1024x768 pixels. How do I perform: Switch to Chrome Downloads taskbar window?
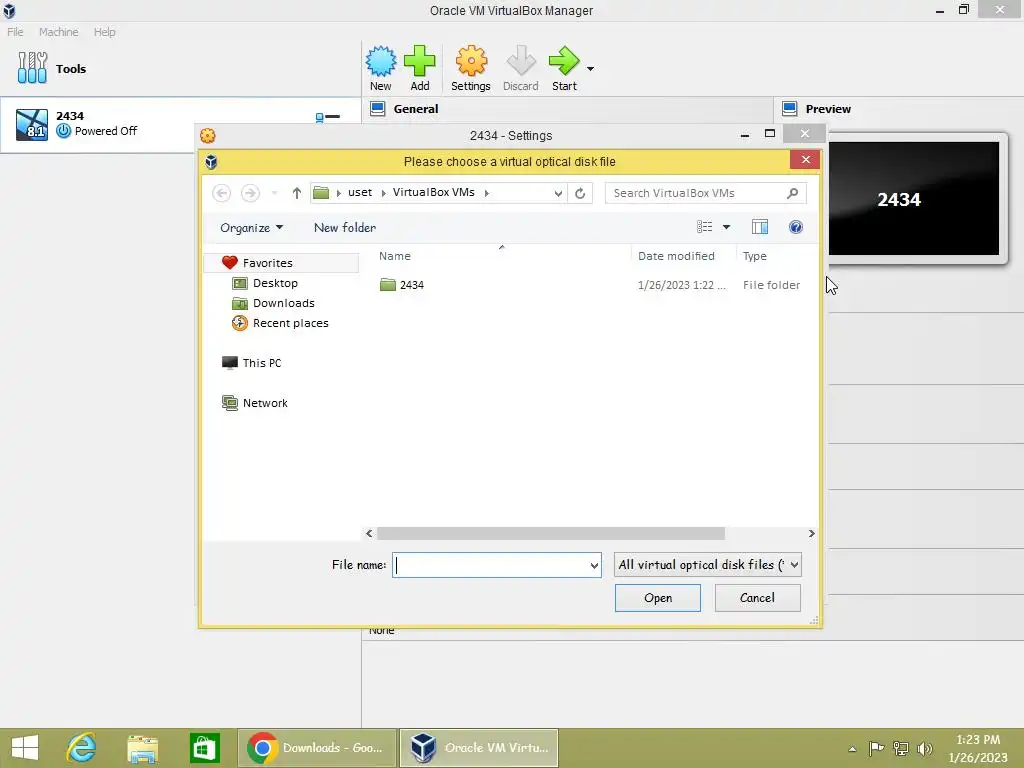click(x=317, y=748)
